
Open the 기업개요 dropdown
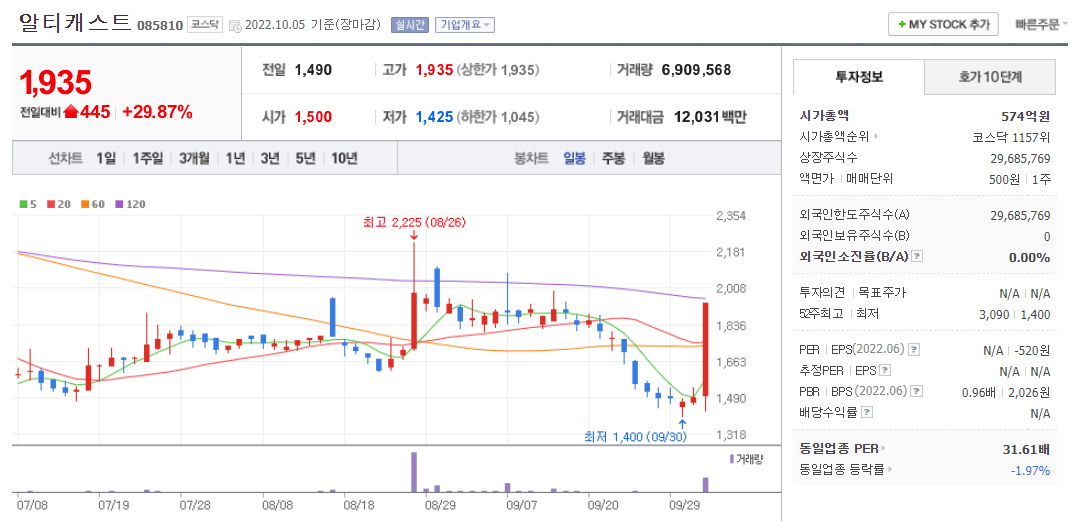coord(464,25)
